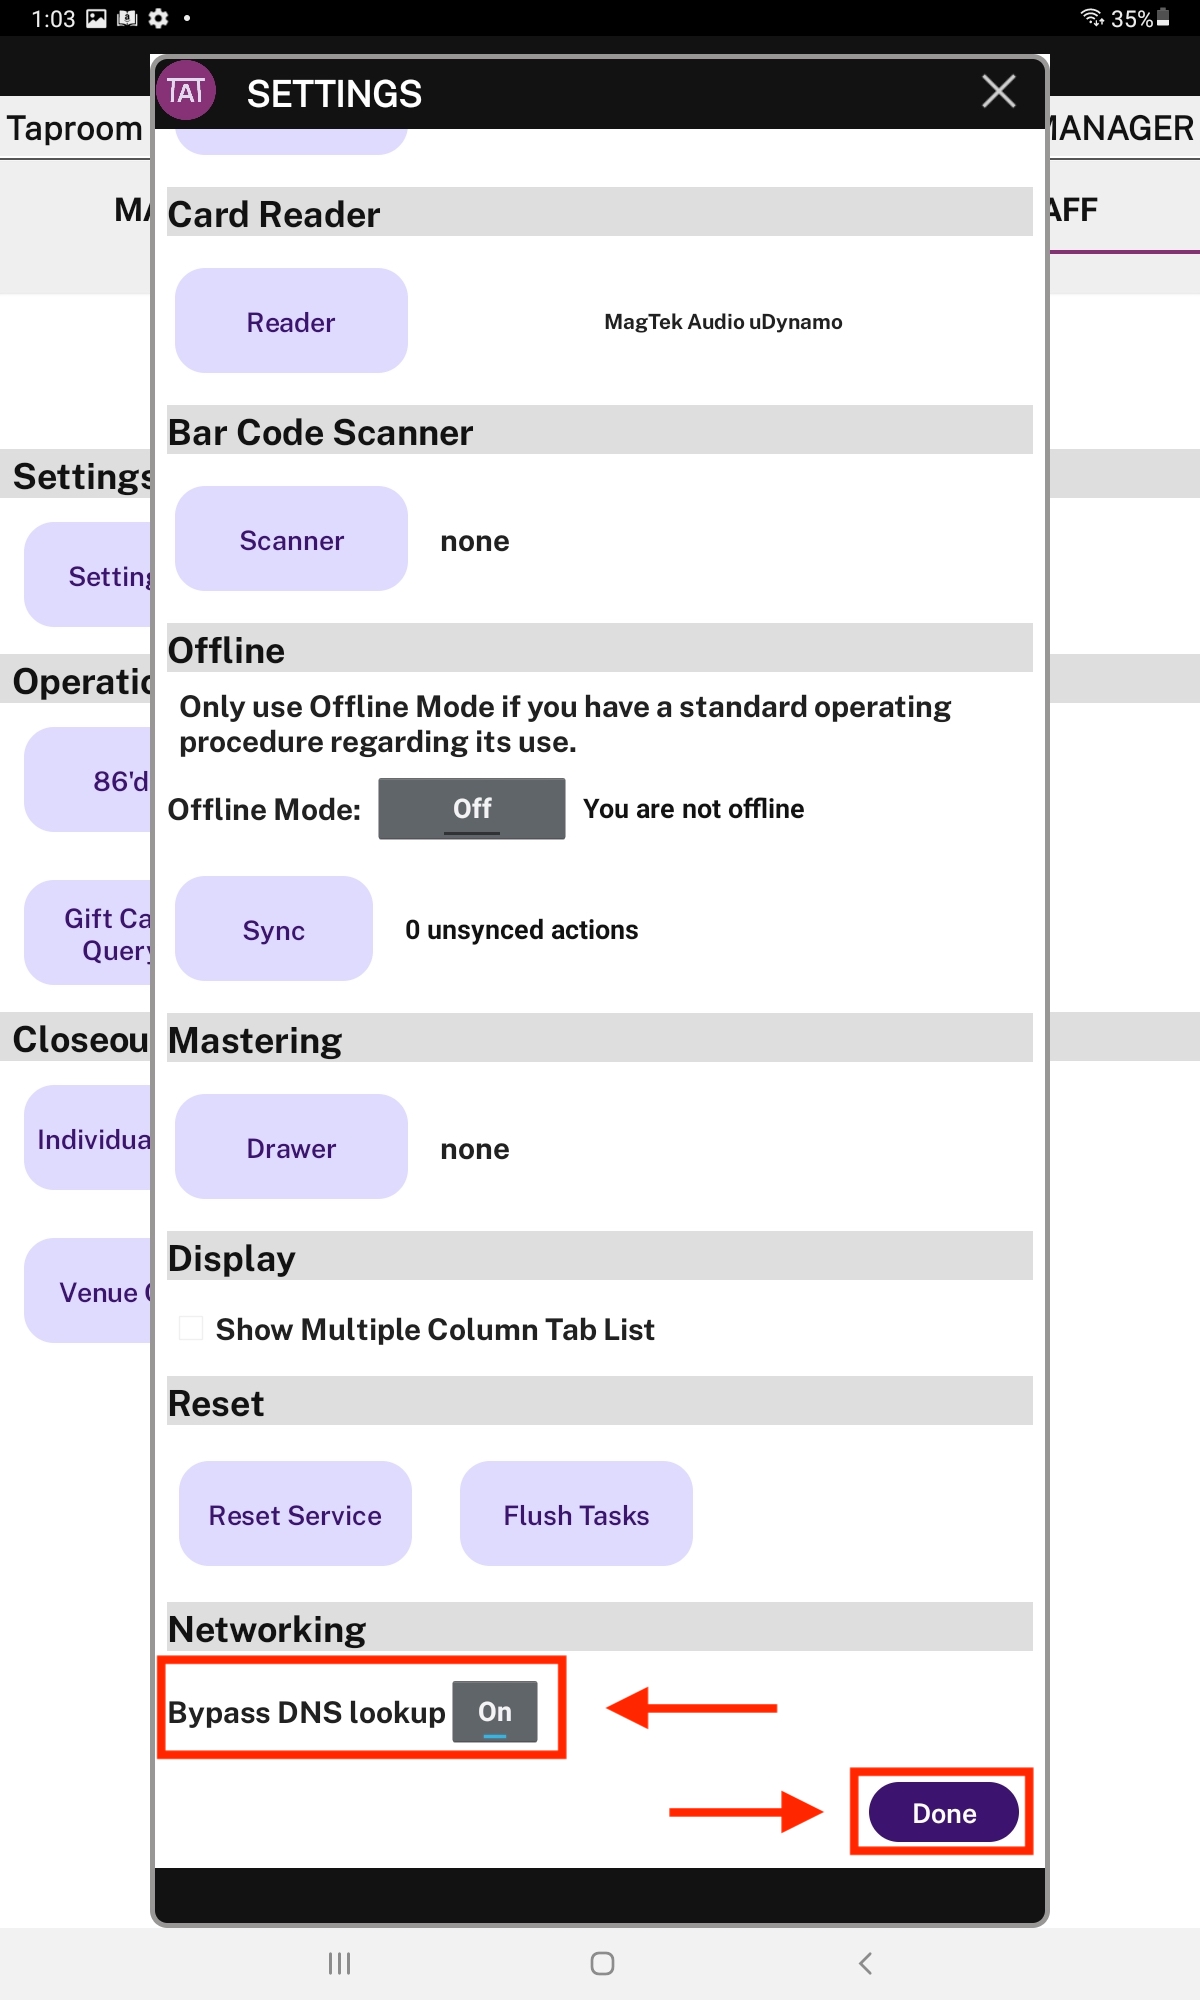Click the 'Bypass DNS lookup' label

(306, 1712)
